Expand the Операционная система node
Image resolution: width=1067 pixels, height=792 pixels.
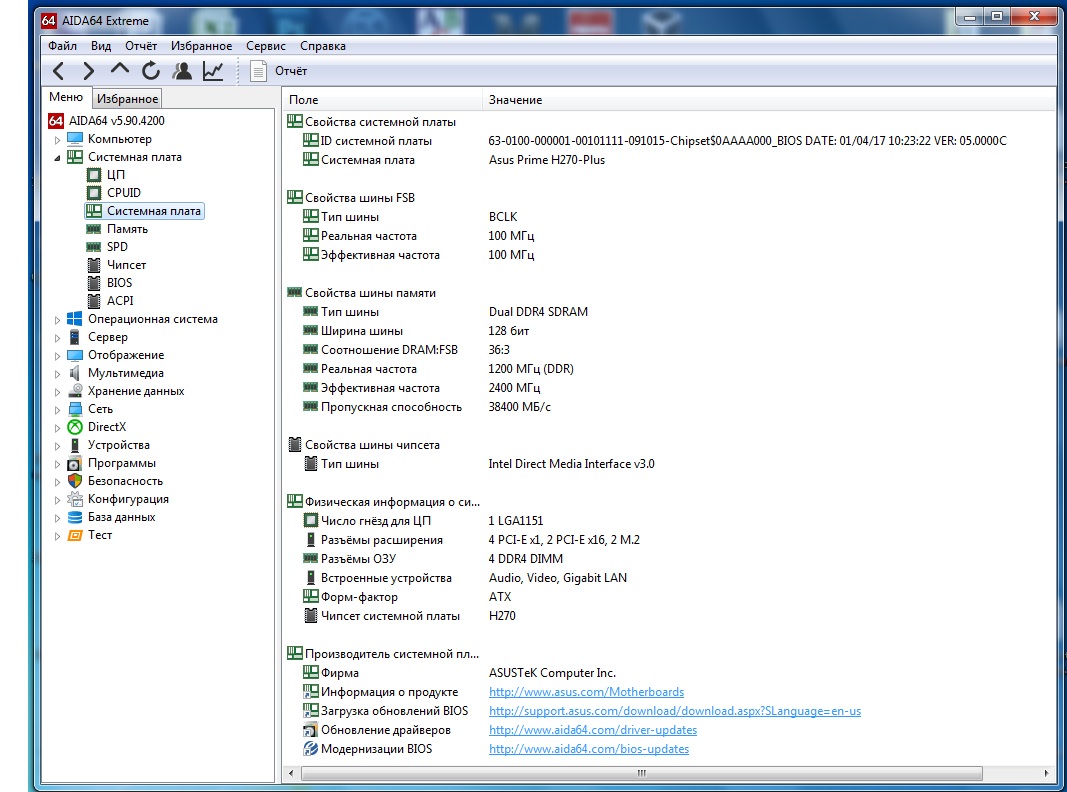(58, 320)
